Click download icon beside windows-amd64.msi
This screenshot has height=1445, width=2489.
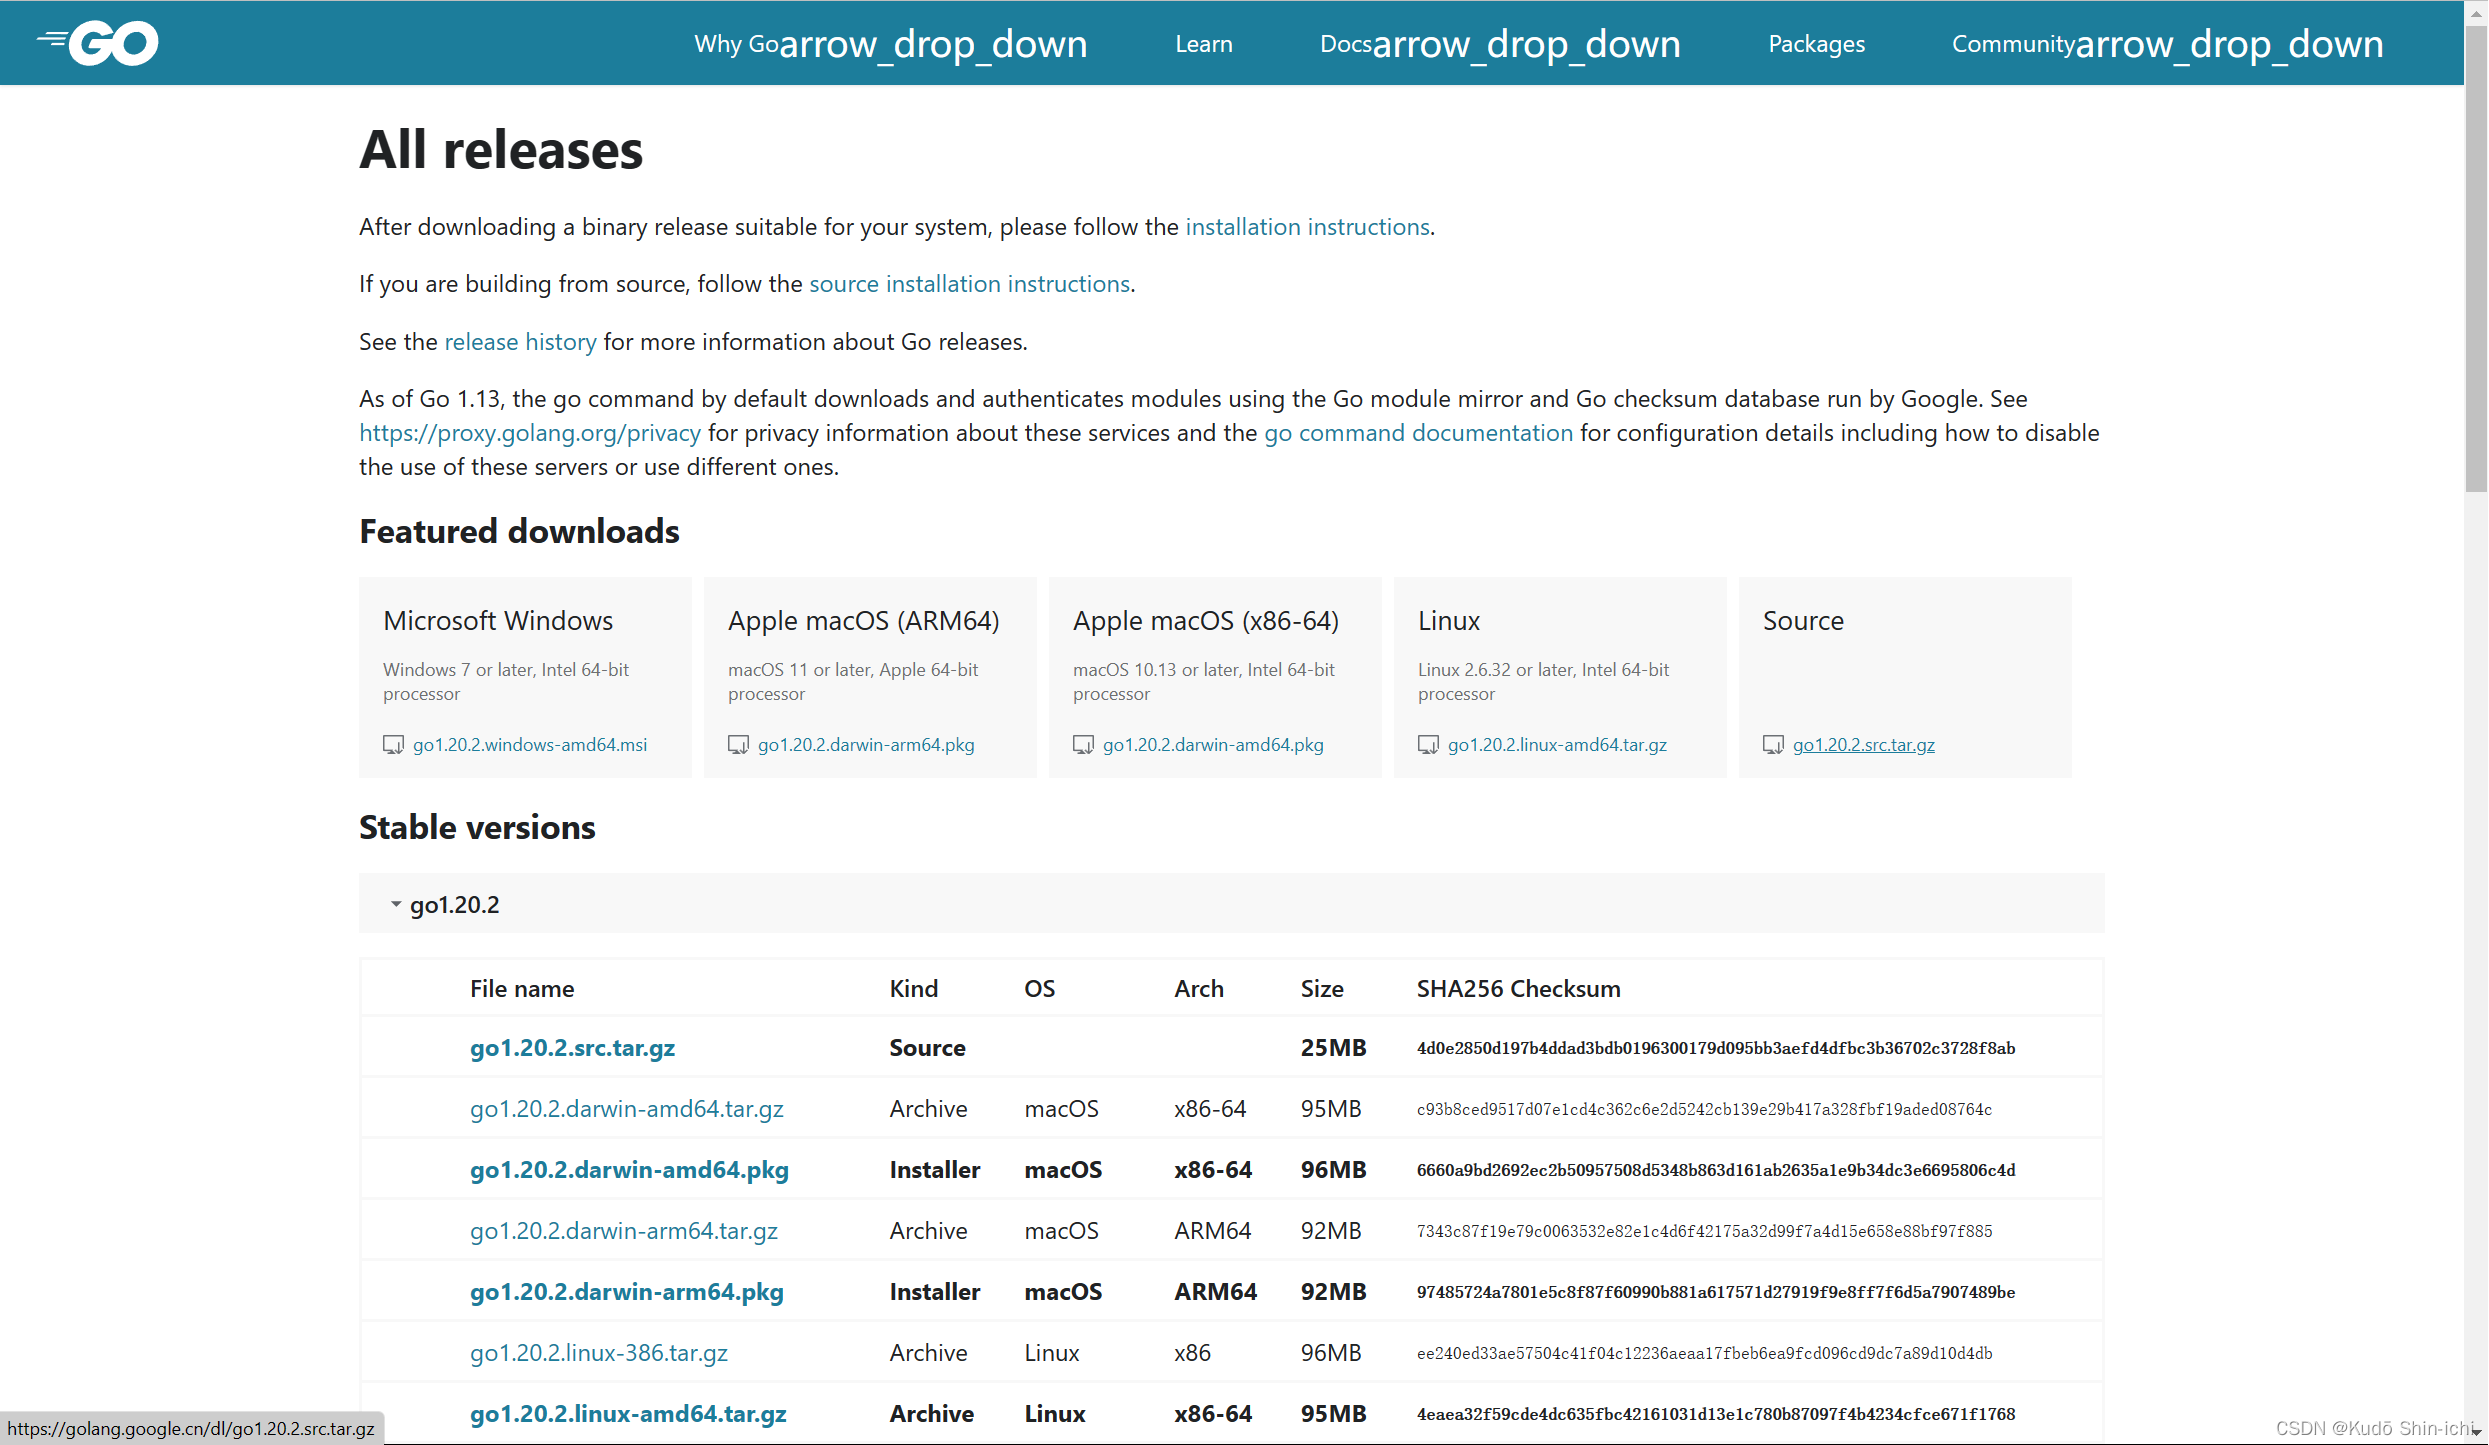(x=393, y=745)
